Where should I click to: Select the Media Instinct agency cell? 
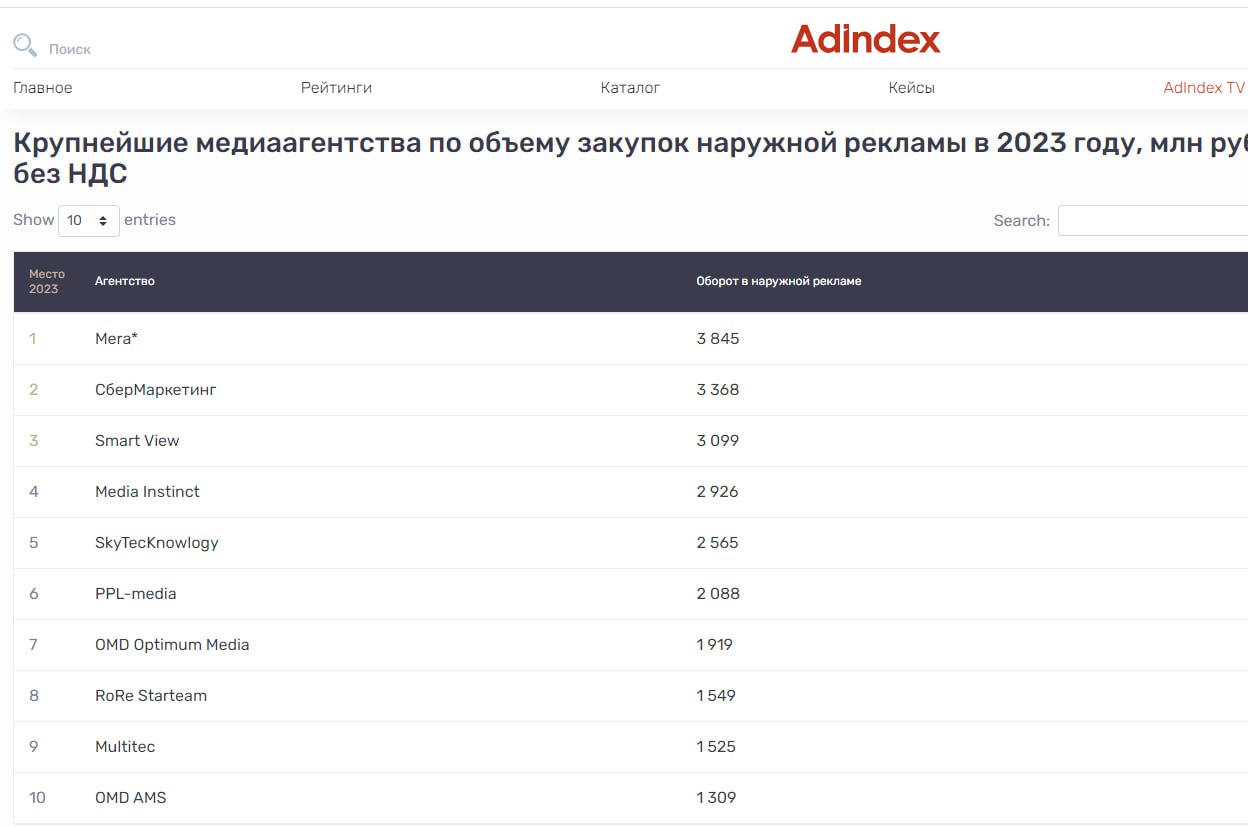point(147,492)
